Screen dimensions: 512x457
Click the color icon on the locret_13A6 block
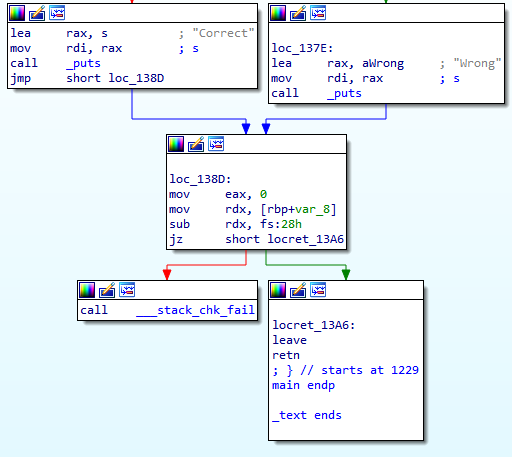[x=278, y=290]
